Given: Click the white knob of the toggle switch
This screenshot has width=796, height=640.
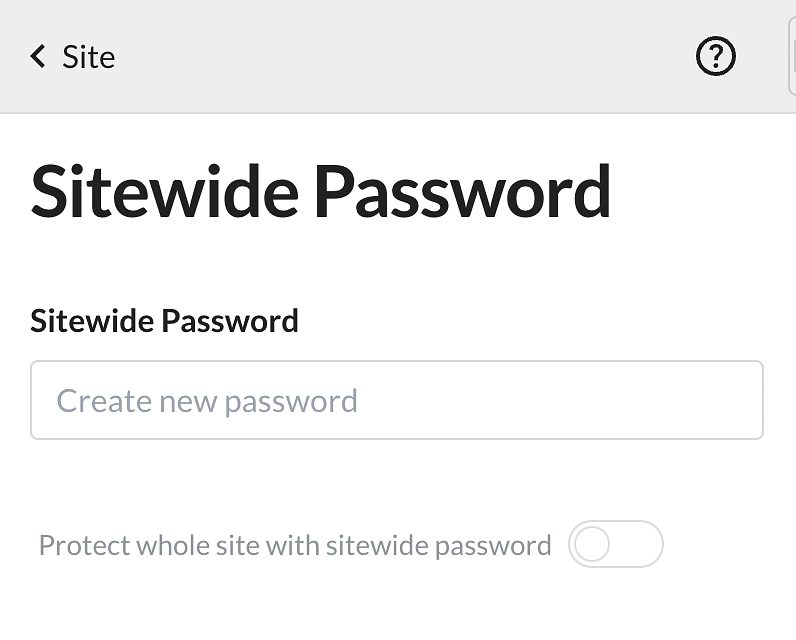Looking at the screenshot, I should (x=592, y=545).
